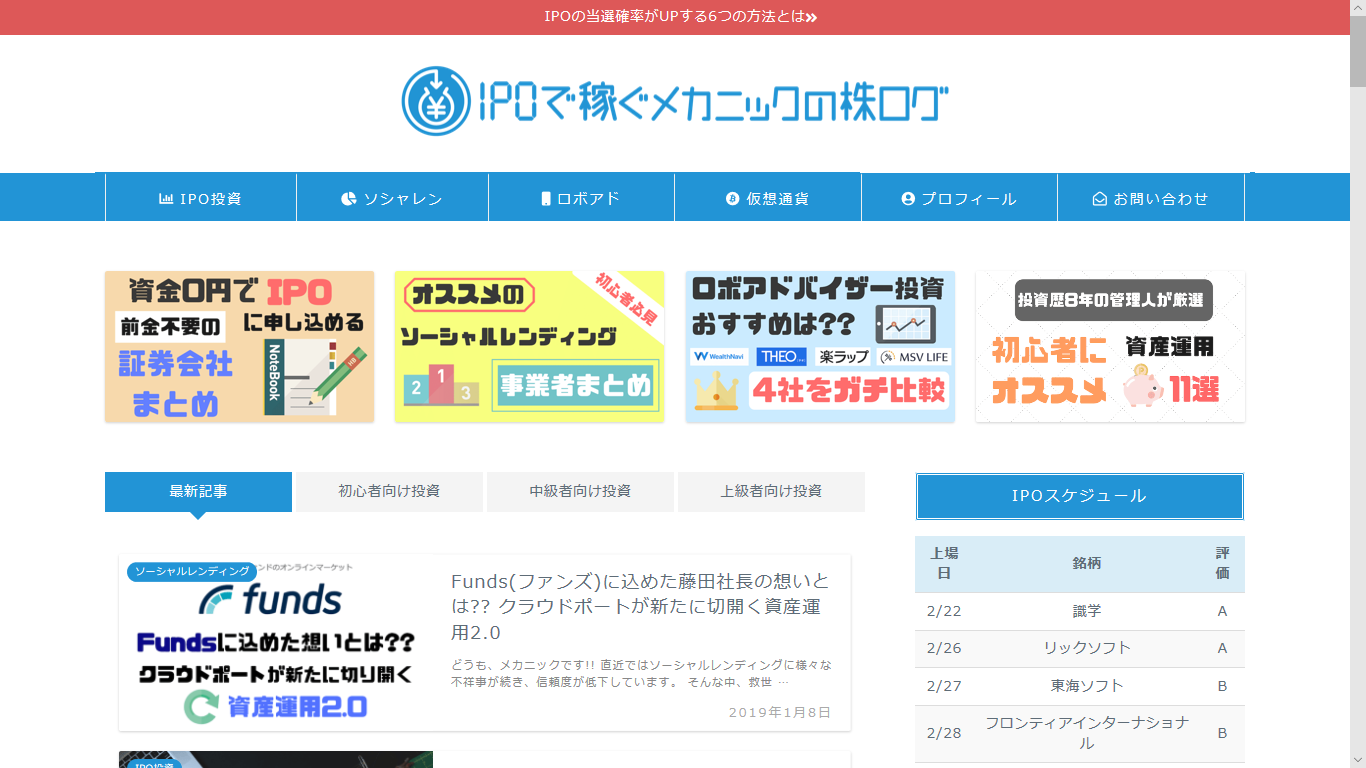Click the ソーシャルレンディング category tag
Screen dimensions: 1366x768
click(x=192, y=571)
